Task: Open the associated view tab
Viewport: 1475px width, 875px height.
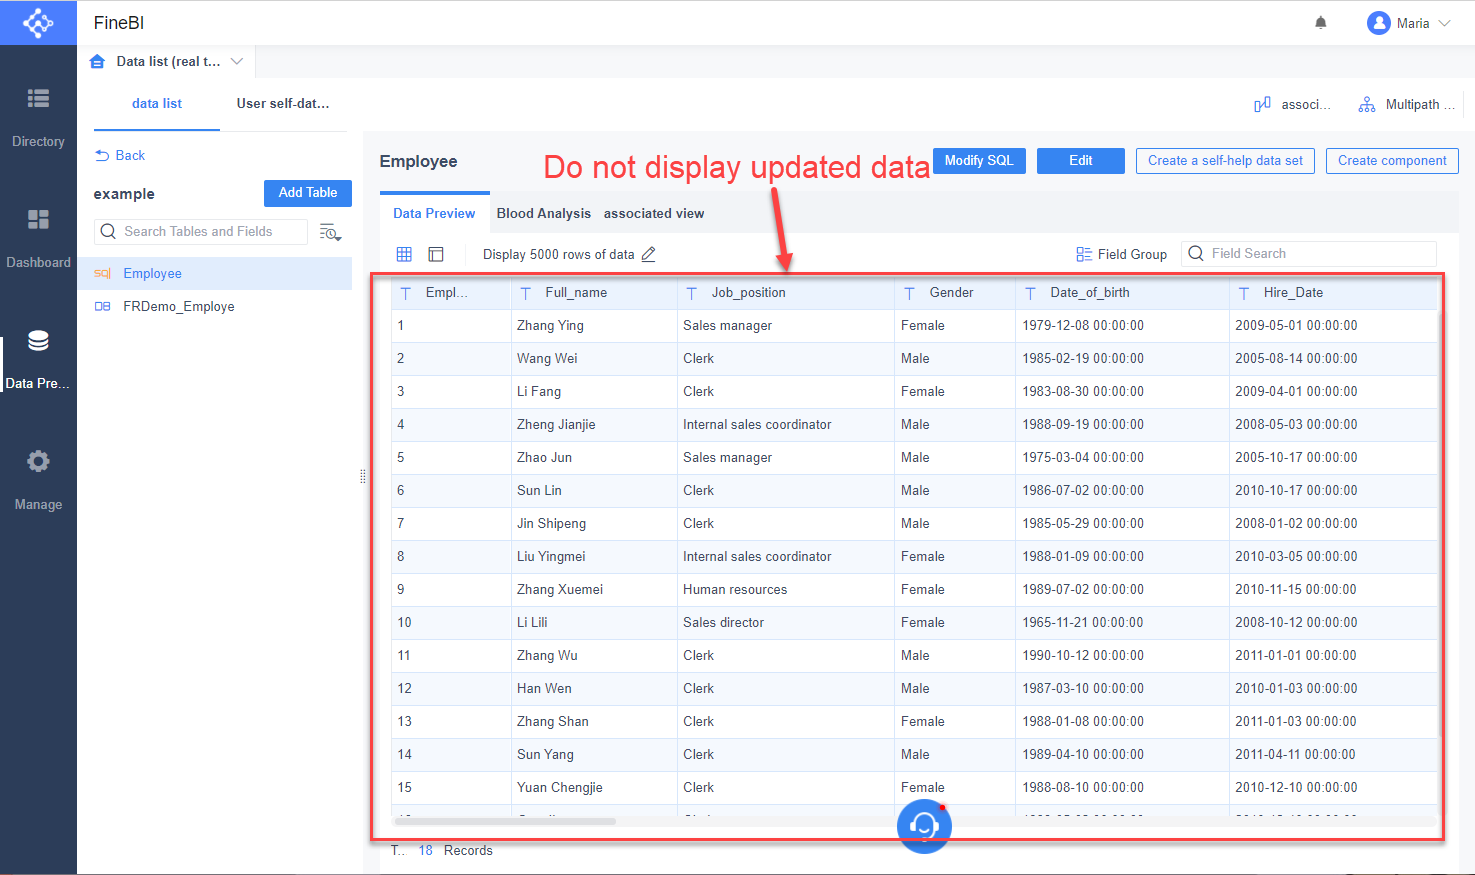Action: [x=654, y=213]
